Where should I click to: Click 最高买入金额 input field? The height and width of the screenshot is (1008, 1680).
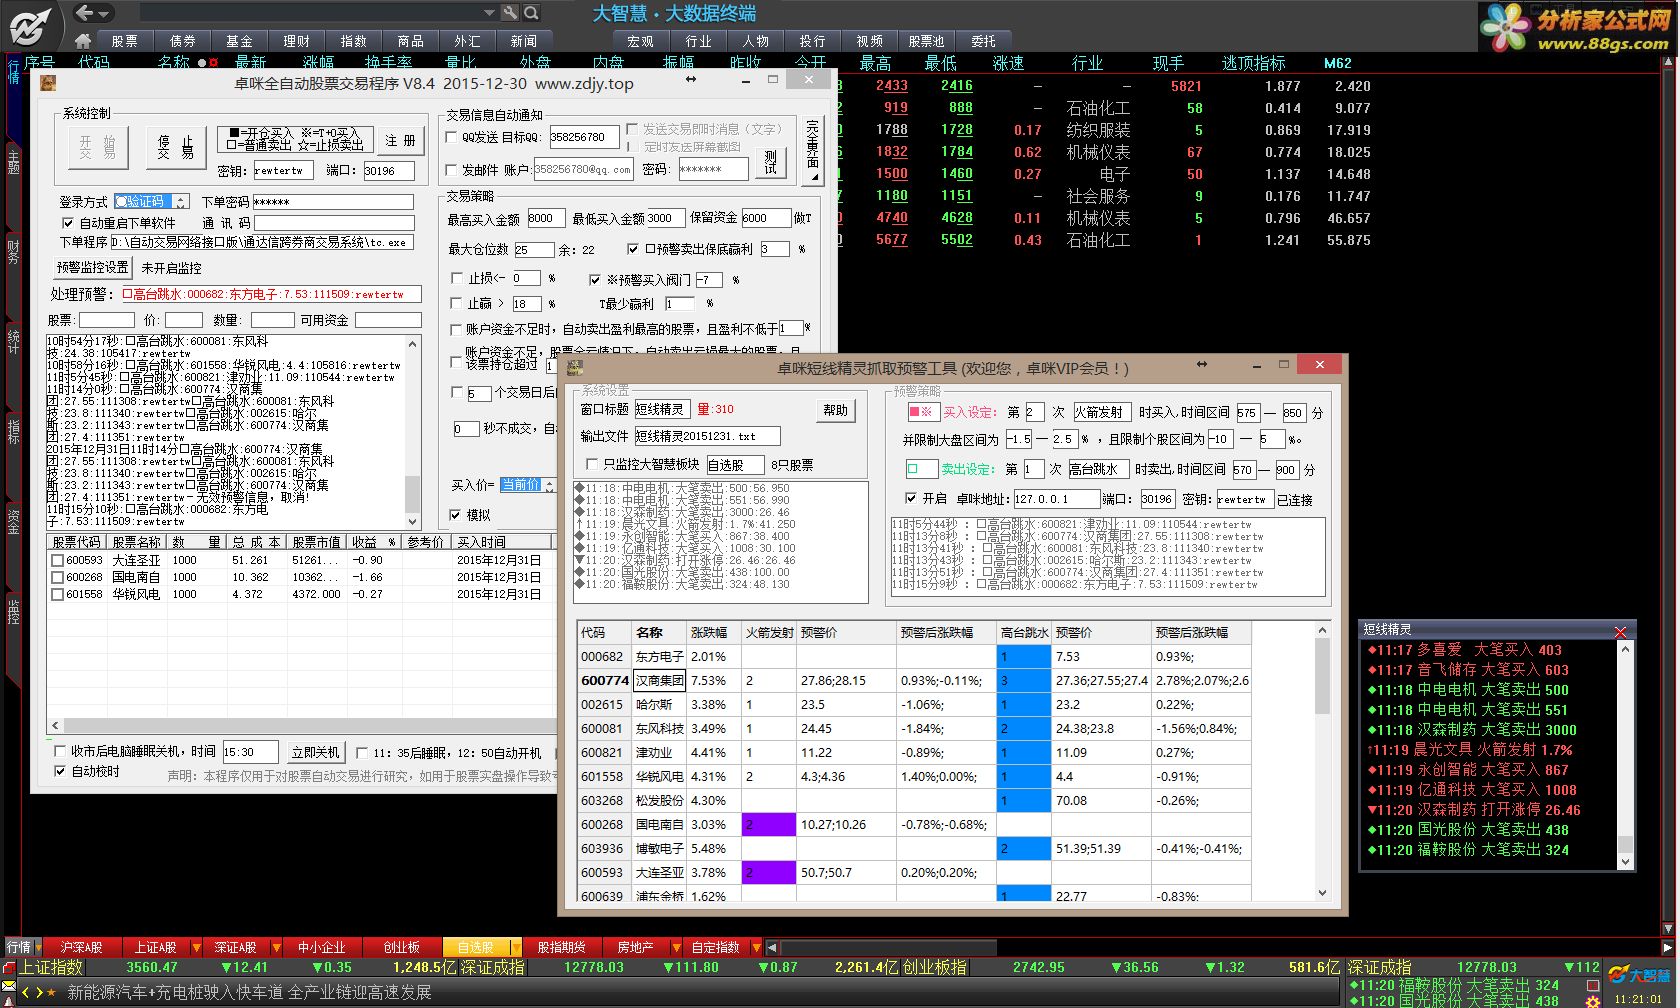tap(546, 218)
